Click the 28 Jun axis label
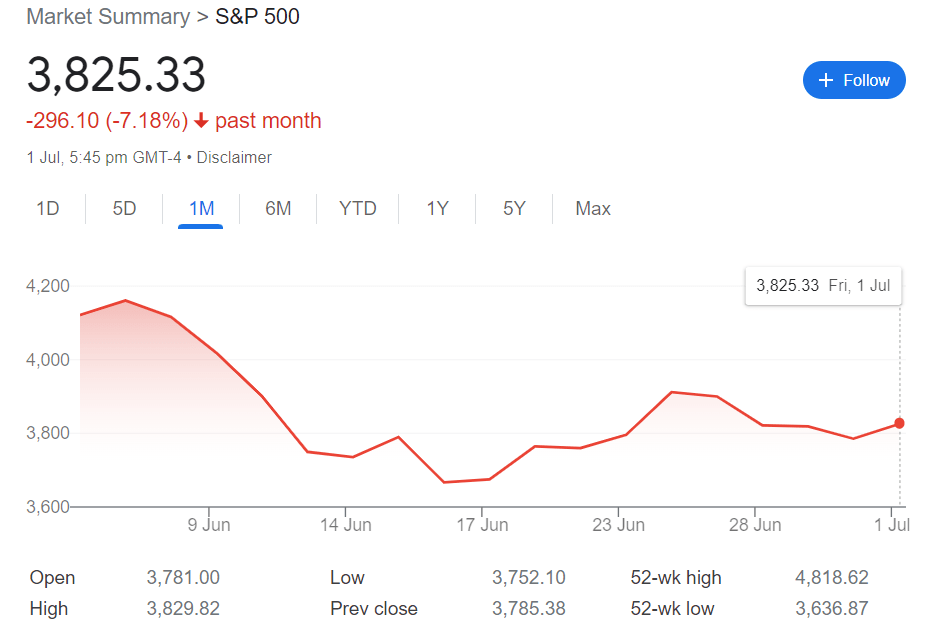The image size is (925, 635). point(754,524)
